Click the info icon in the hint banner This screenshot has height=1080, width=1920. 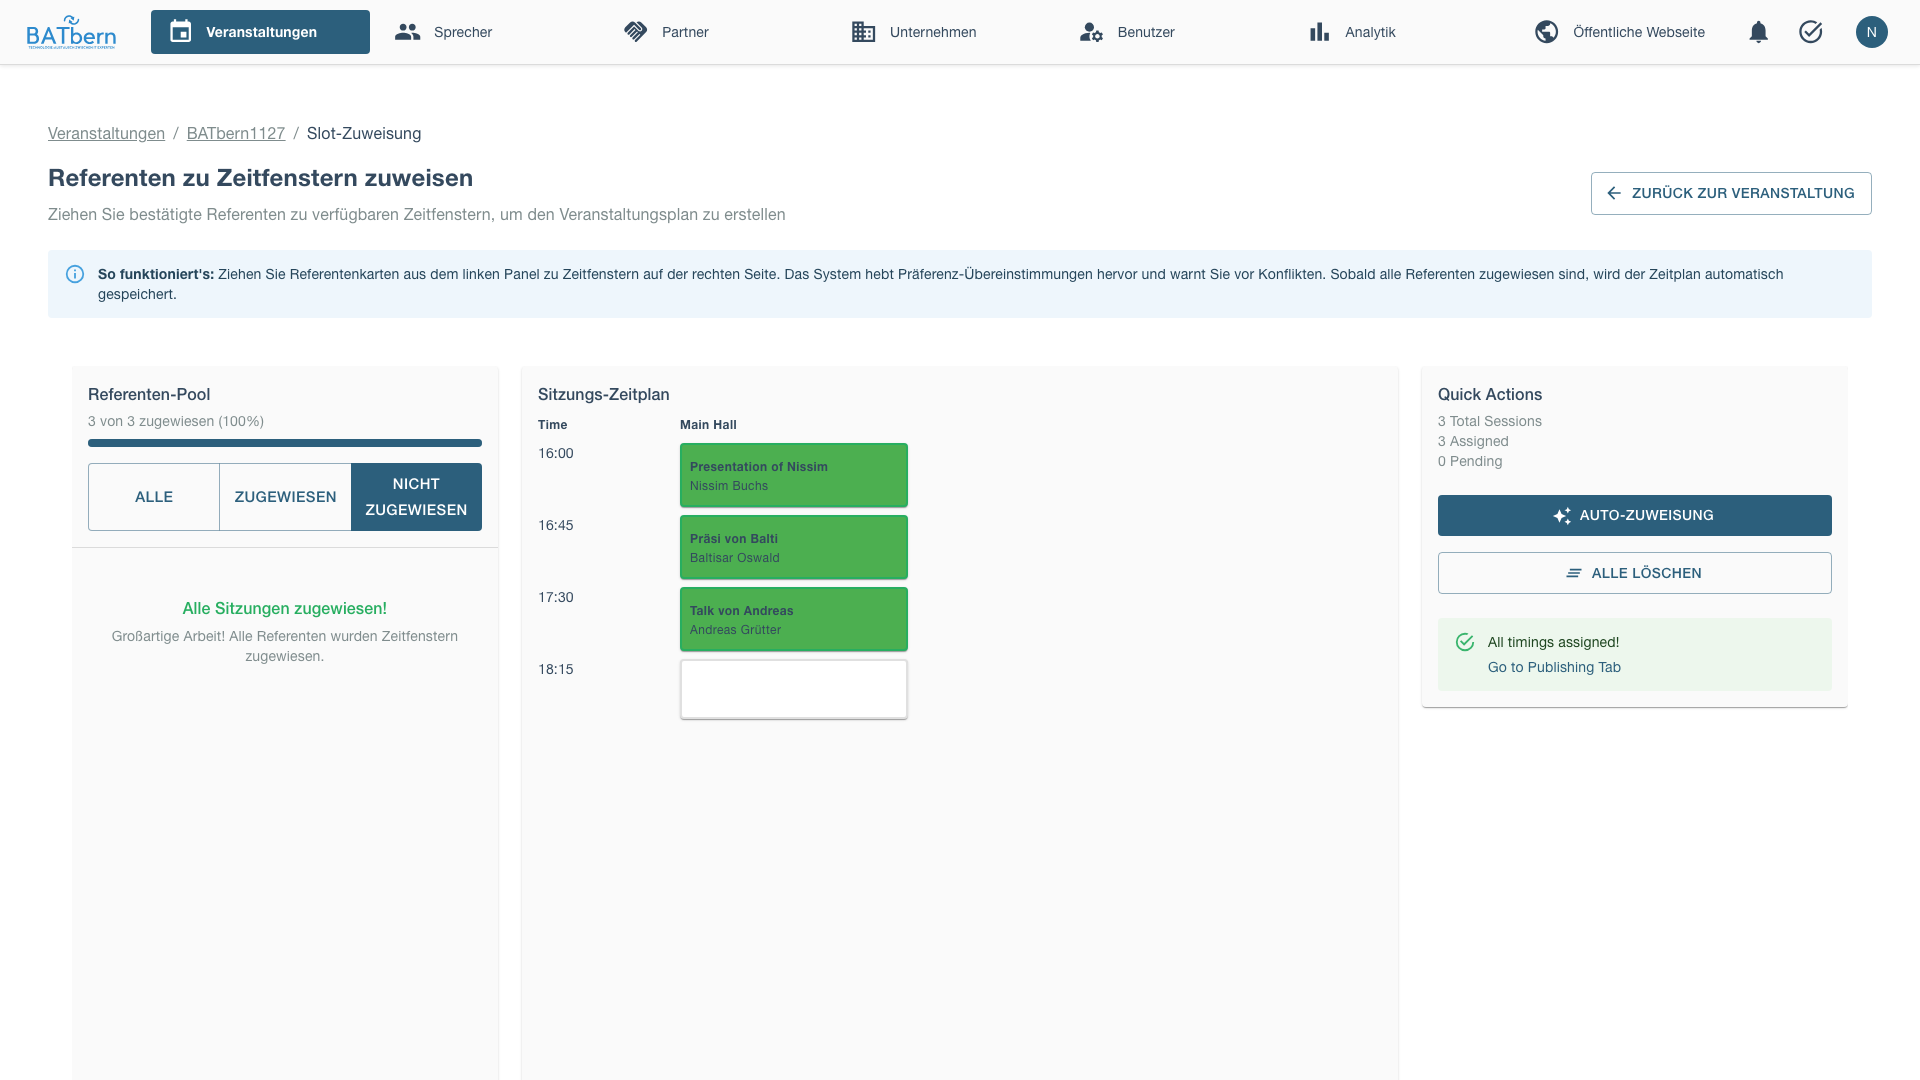click(x=75, y=274)
